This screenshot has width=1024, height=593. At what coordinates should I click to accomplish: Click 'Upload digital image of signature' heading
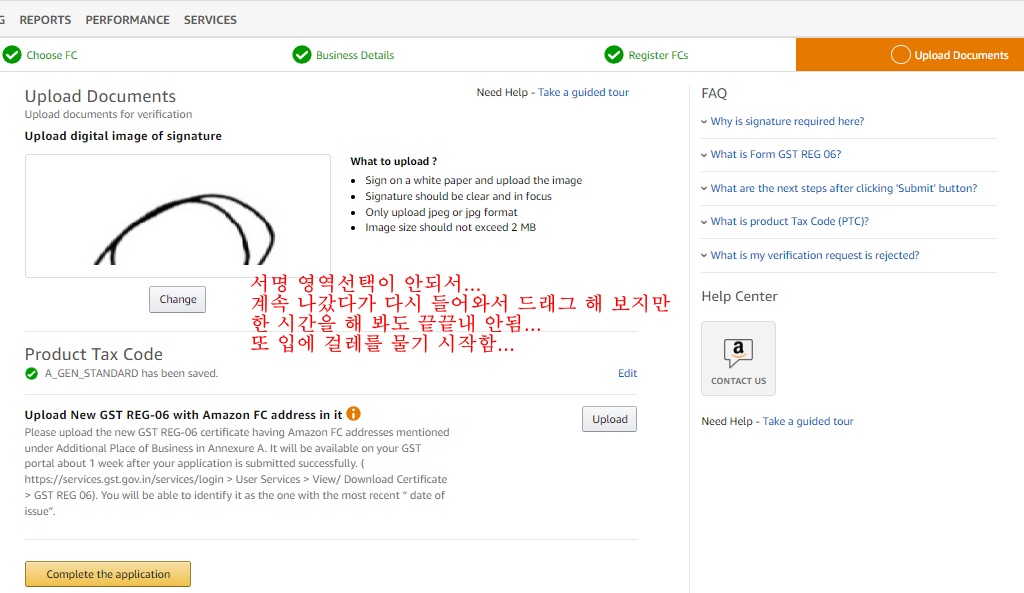point(123,136)
